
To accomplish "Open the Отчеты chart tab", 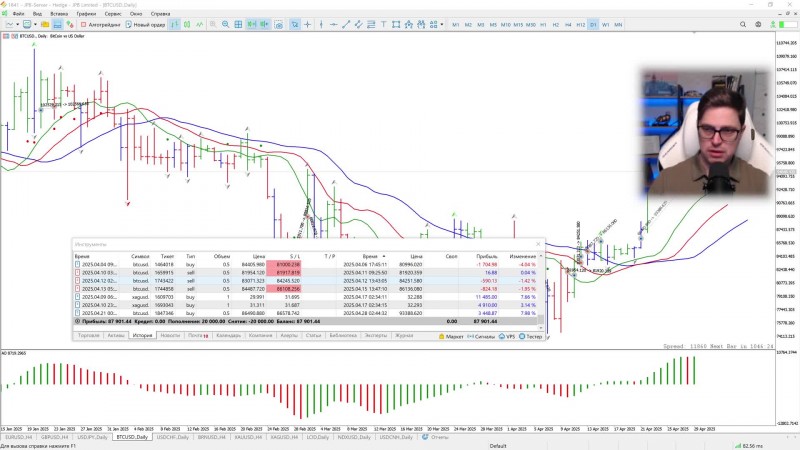I will pyautogui.click(x=435, y=437).
